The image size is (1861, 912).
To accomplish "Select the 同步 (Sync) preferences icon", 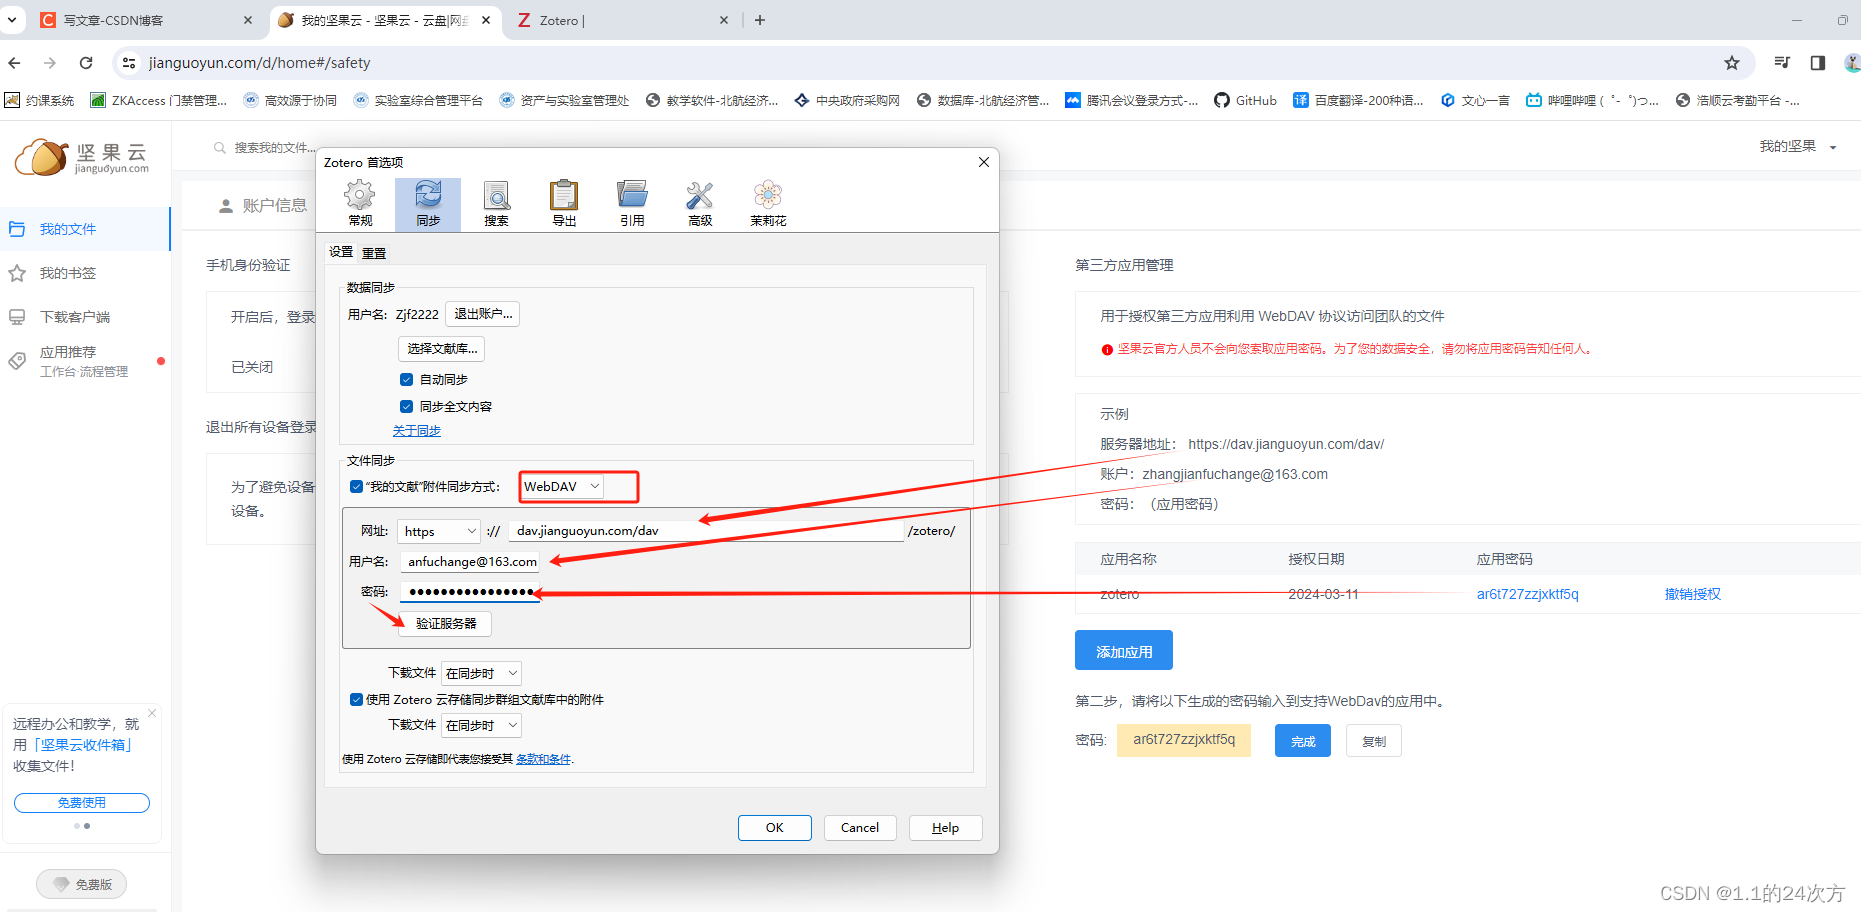I will click(428, 204).
